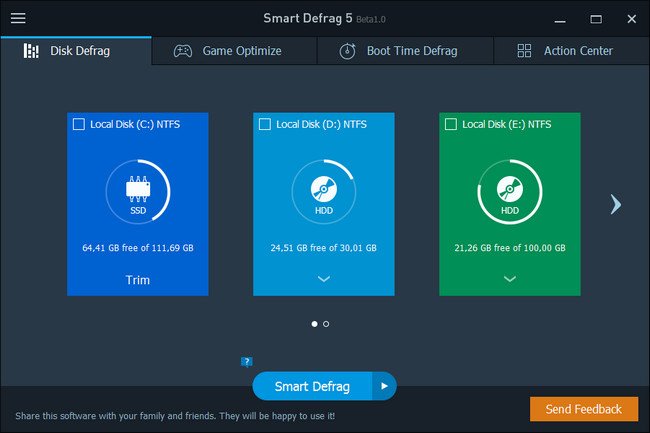Tick the Local Disk (E:) checkbox
The width and height of the screenshot is (650, 433).
click(x=451, y=124)
